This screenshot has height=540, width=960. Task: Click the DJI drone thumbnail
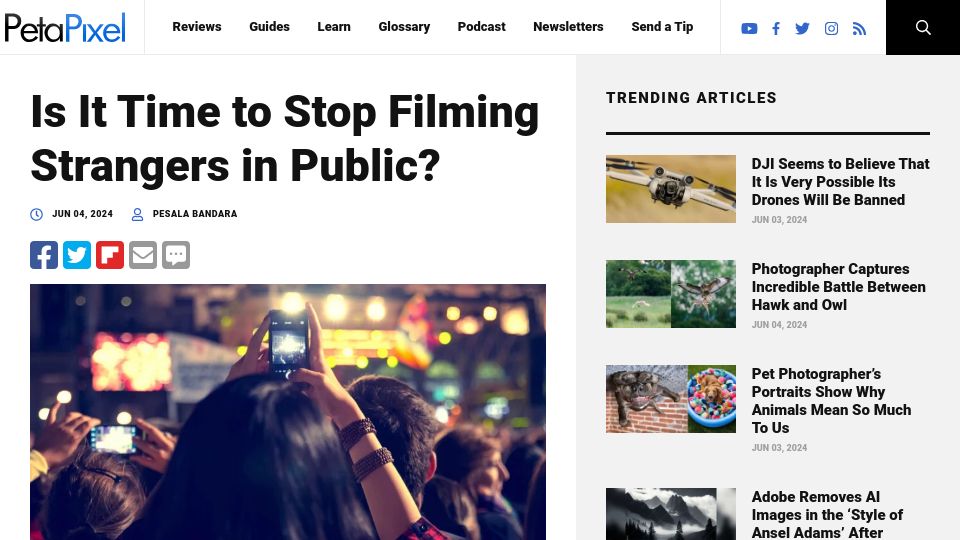pyautogui.click(x=671, y=189)
